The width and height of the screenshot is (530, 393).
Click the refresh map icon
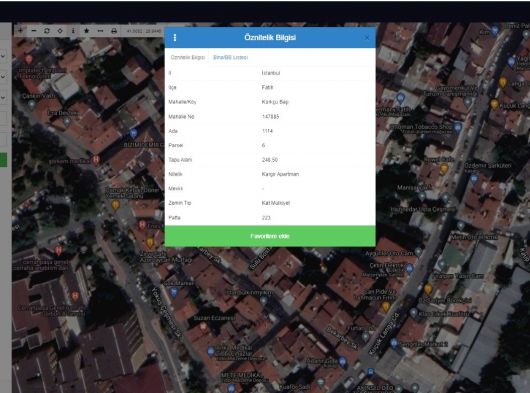coord(47,31)
